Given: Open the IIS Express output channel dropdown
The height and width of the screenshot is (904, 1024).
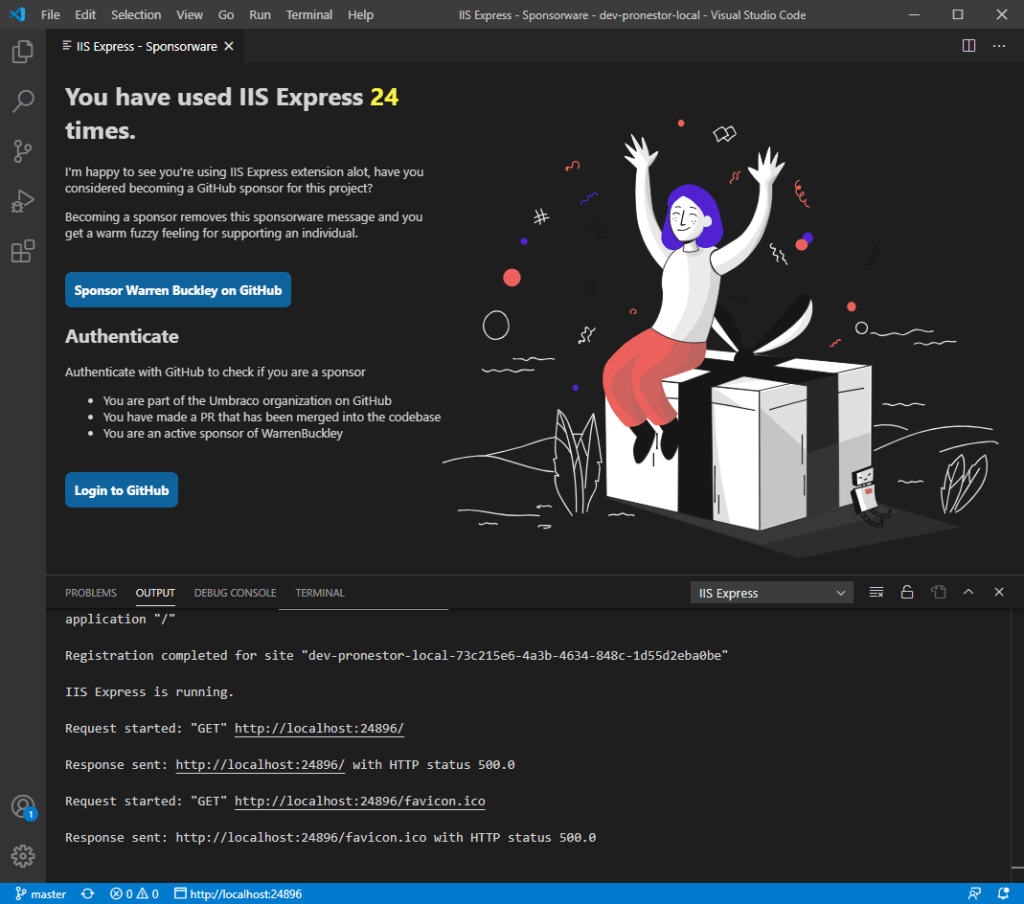Looking at the screenshot, I should pos(771,593).
